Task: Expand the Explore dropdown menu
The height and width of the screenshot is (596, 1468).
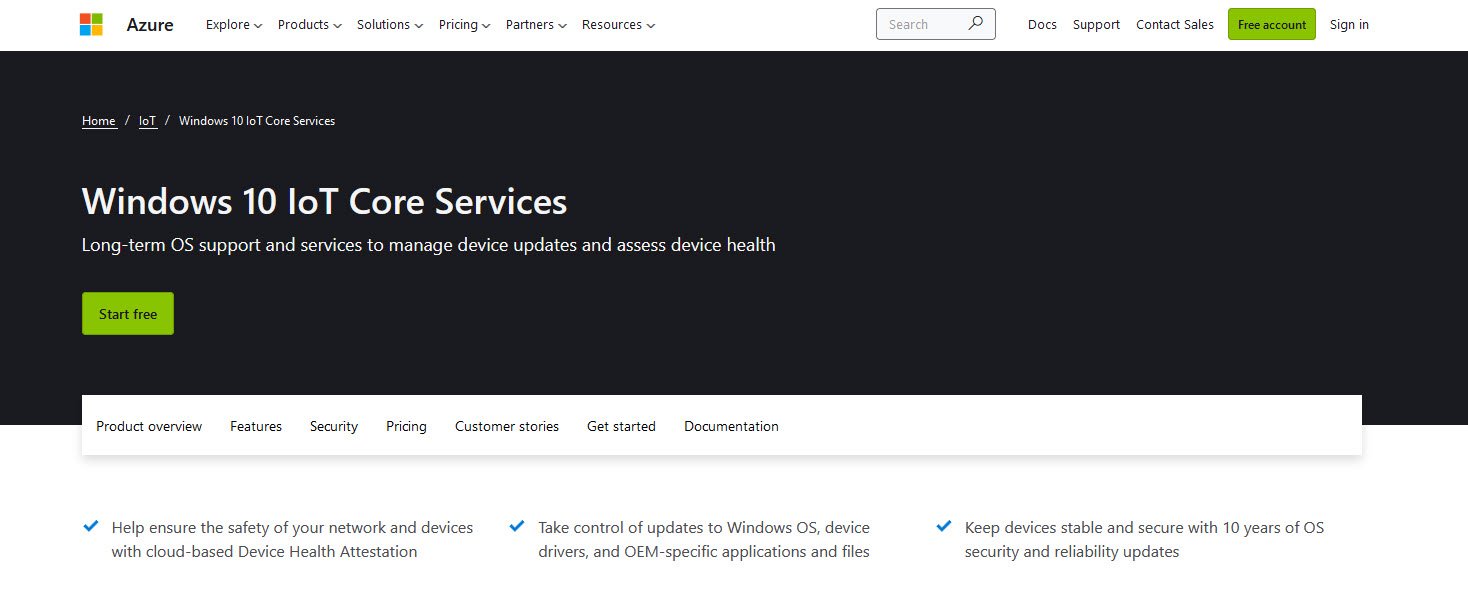Action: [x=234, y=25]
